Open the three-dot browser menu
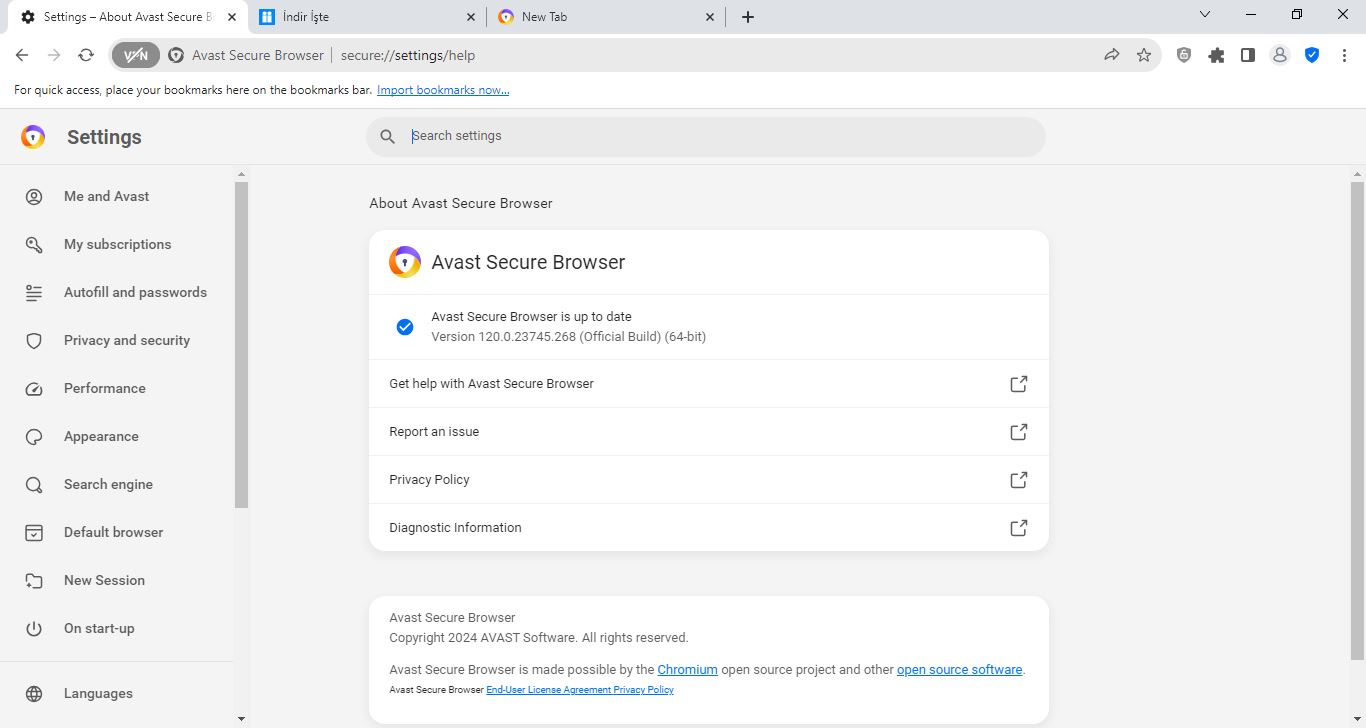This screenshot has width=1366, height=728. [x=1344, y=55]
